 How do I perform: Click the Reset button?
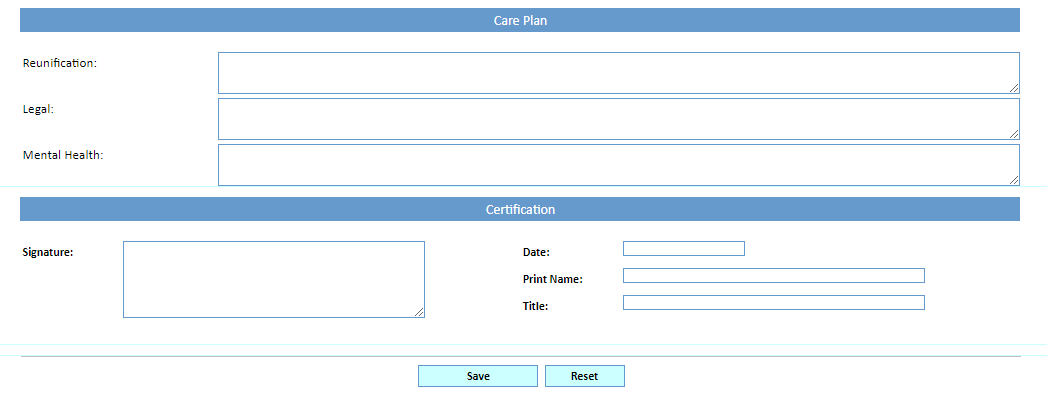tap(584, 376)
